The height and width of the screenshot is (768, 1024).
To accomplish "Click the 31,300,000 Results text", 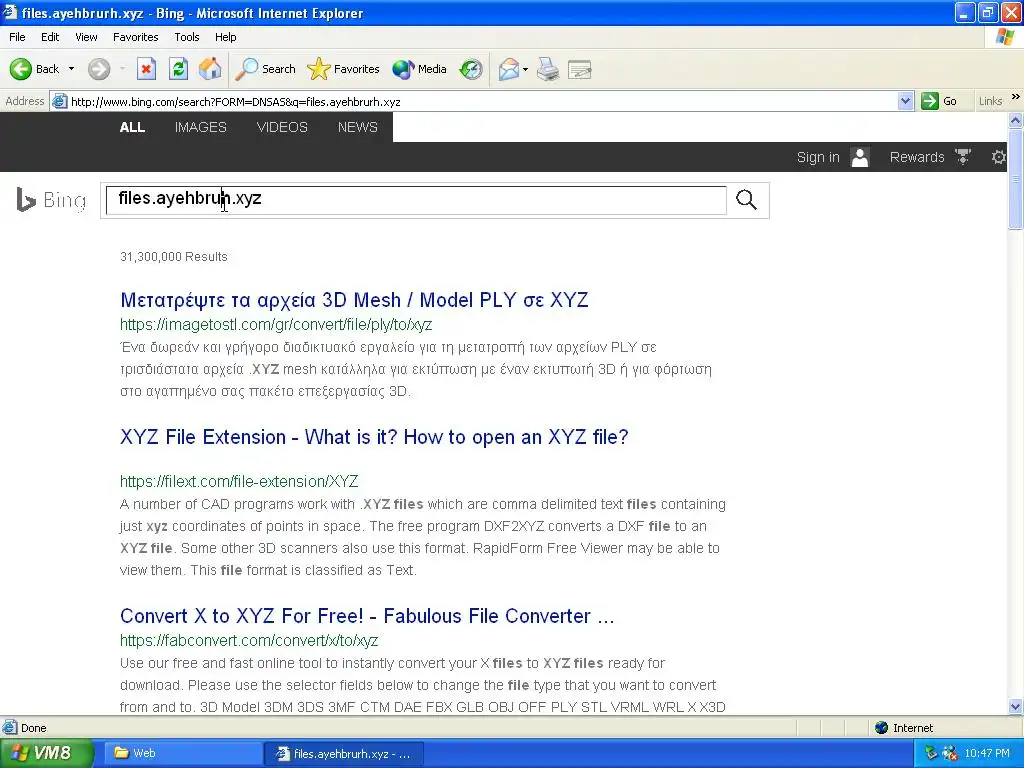I will pyautogui.click(x=174, y=257).
